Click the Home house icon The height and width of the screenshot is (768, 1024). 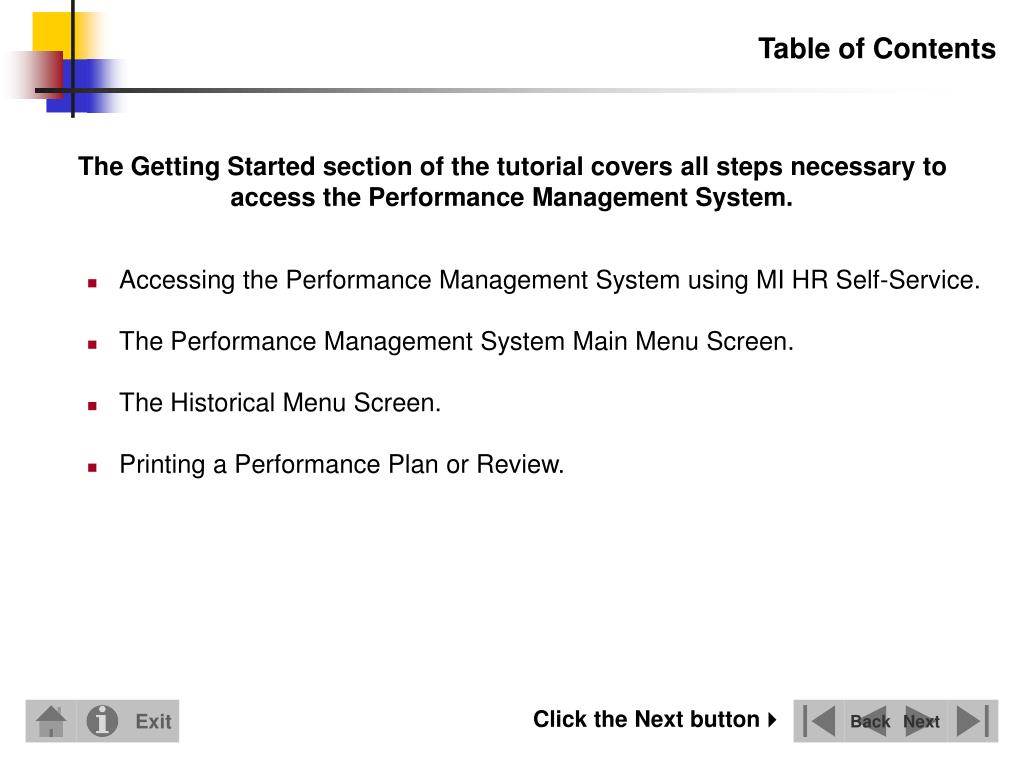51,721
